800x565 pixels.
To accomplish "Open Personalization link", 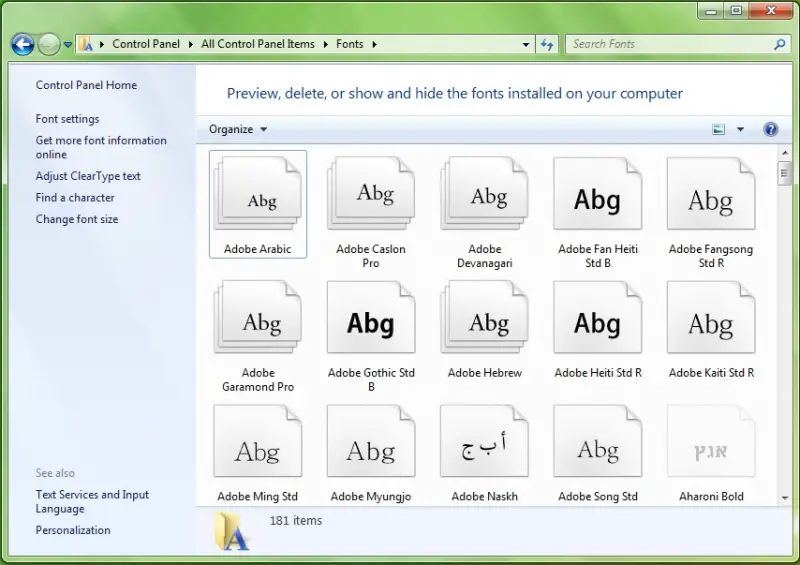I will [x=73, y=530].
